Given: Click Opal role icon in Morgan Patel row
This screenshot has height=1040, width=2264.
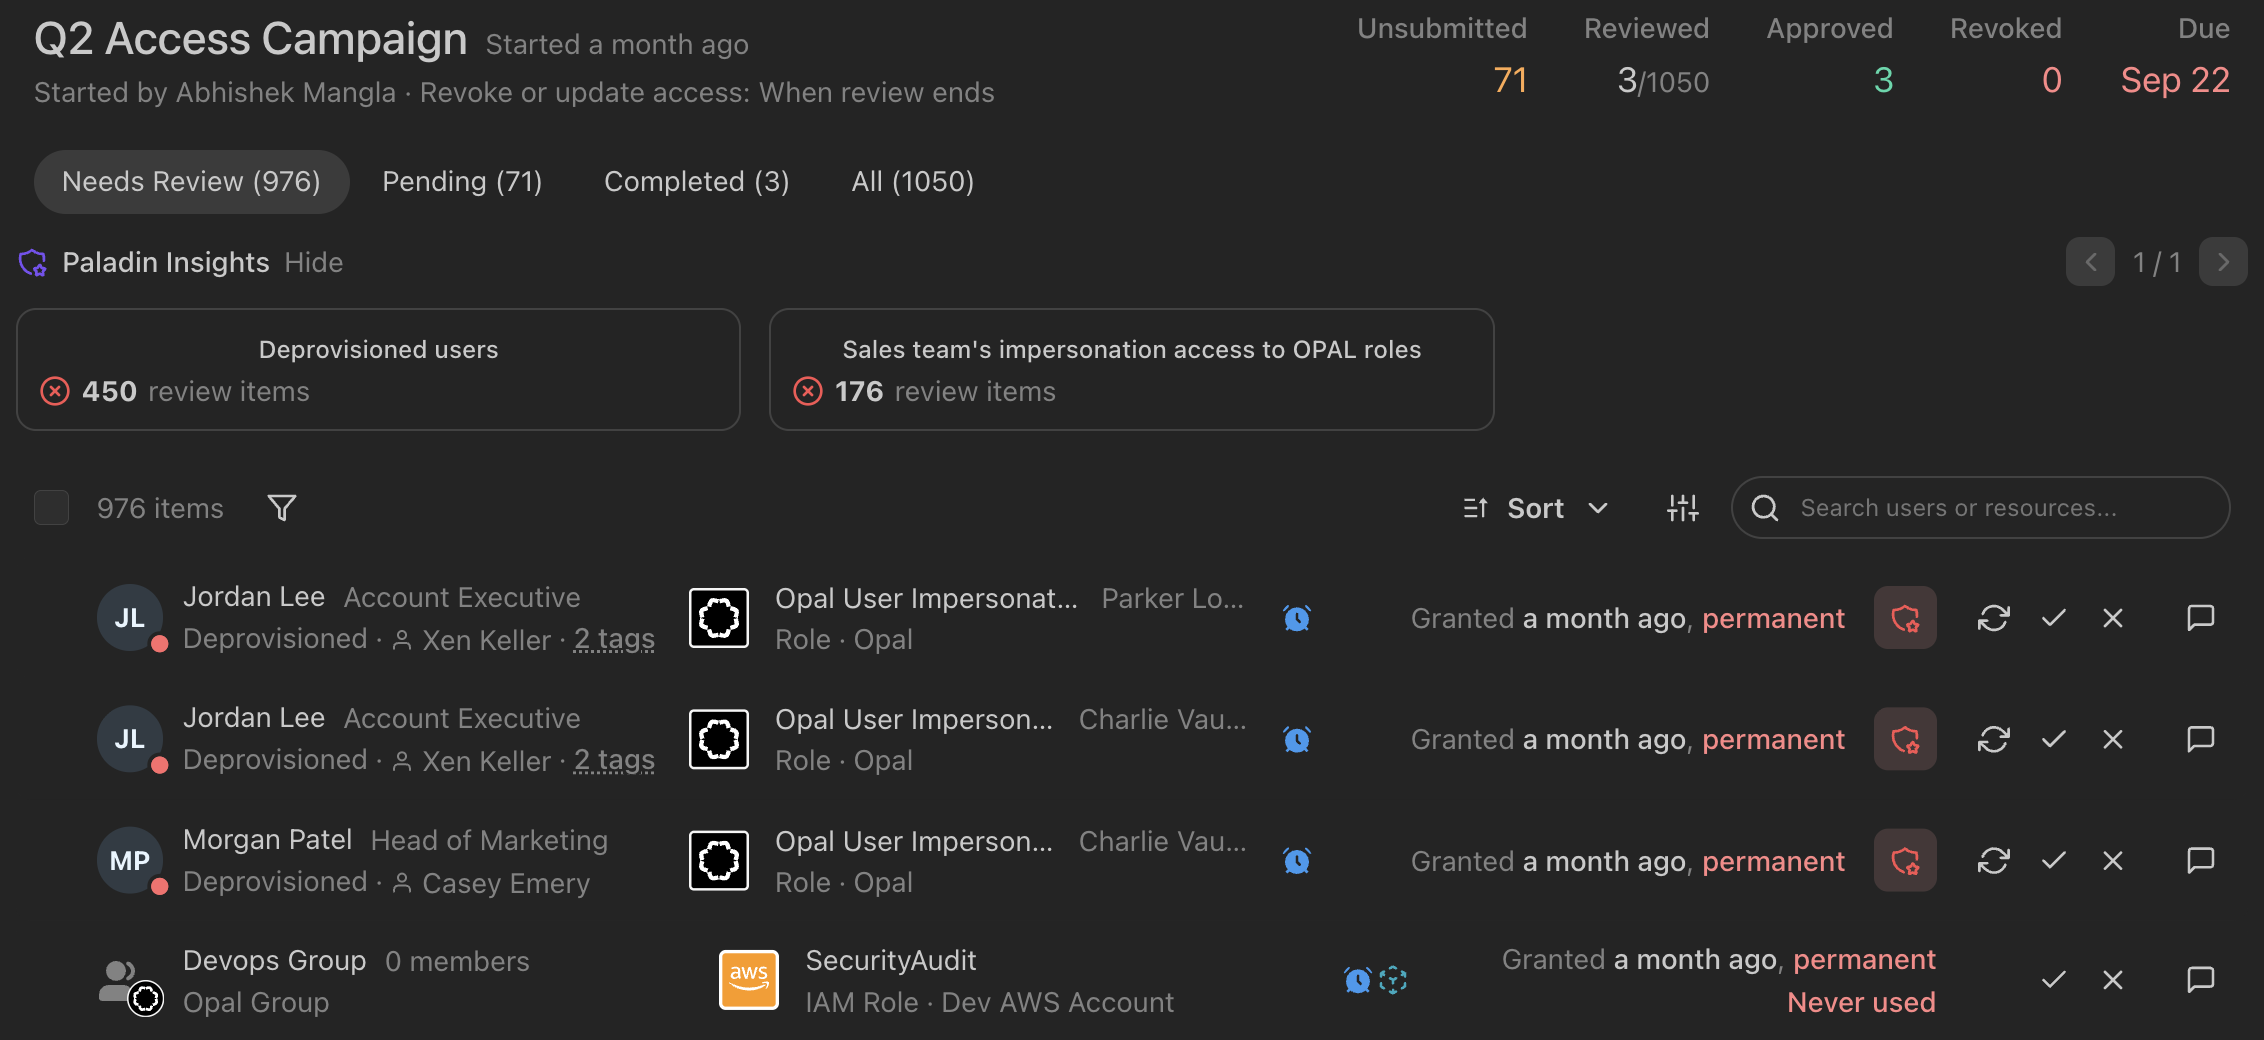Looking at the screenshot, I should click(719, 860).
